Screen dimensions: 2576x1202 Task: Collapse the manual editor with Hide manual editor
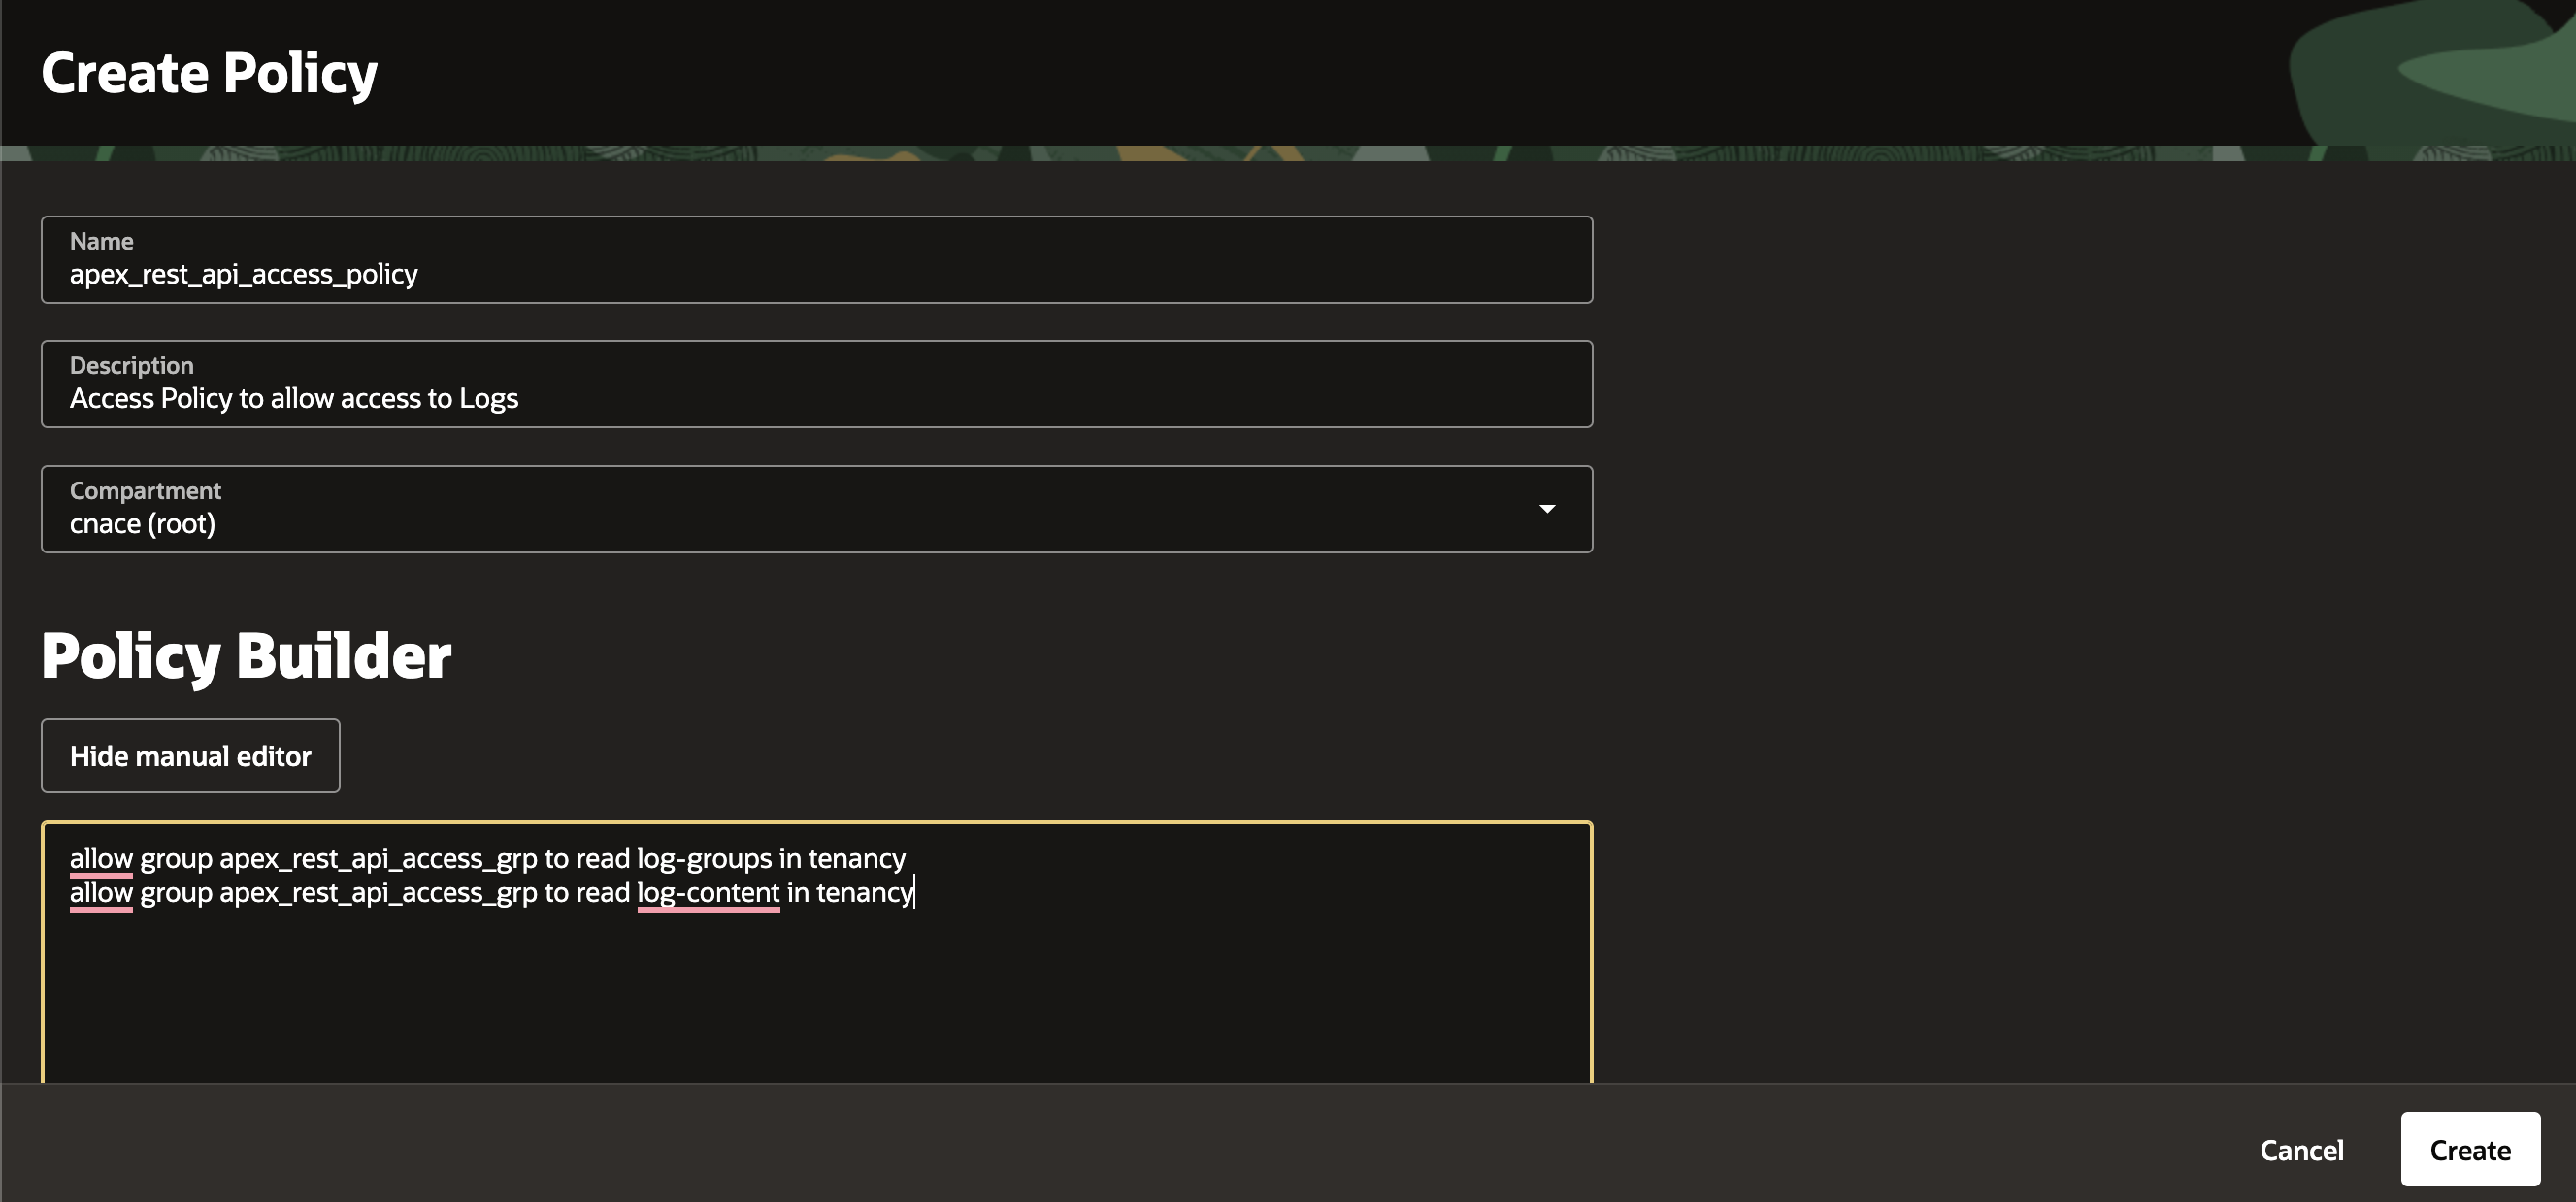coord(190,756)
